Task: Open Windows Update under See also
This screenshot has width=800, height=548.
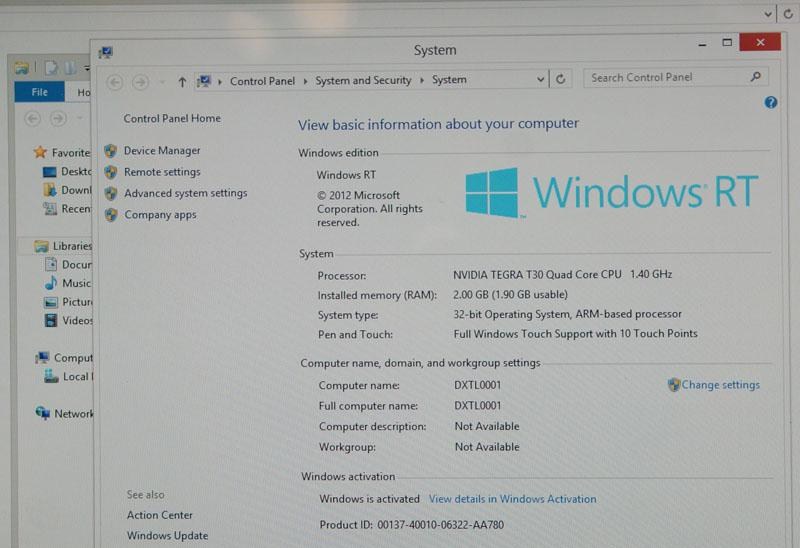Action: [x=167, y=536]
